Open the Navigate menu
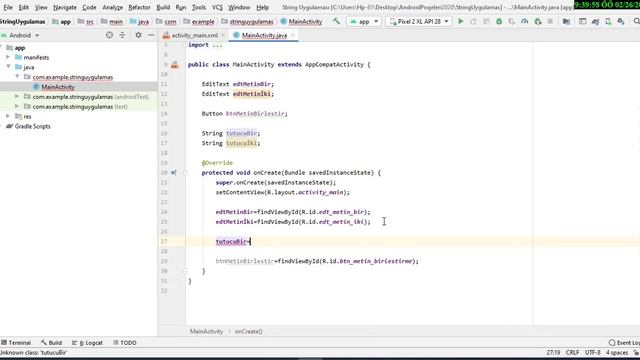 pyautogui.click(x=65, y=7)
